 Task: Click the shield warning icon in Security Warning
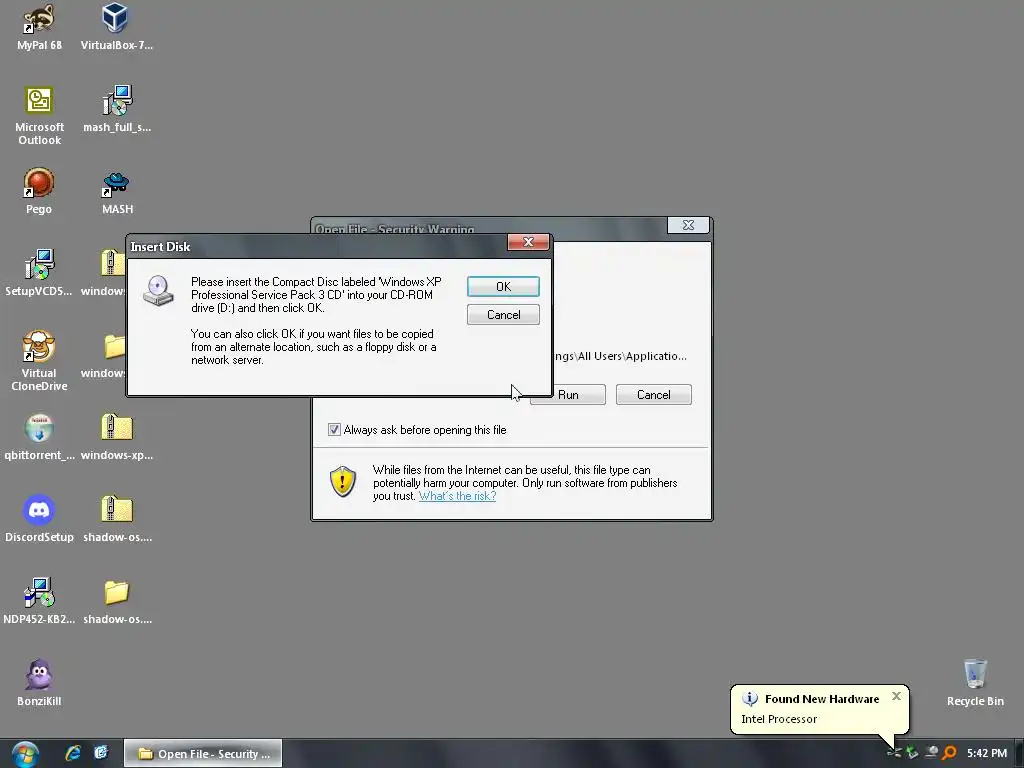pos(343,481)
